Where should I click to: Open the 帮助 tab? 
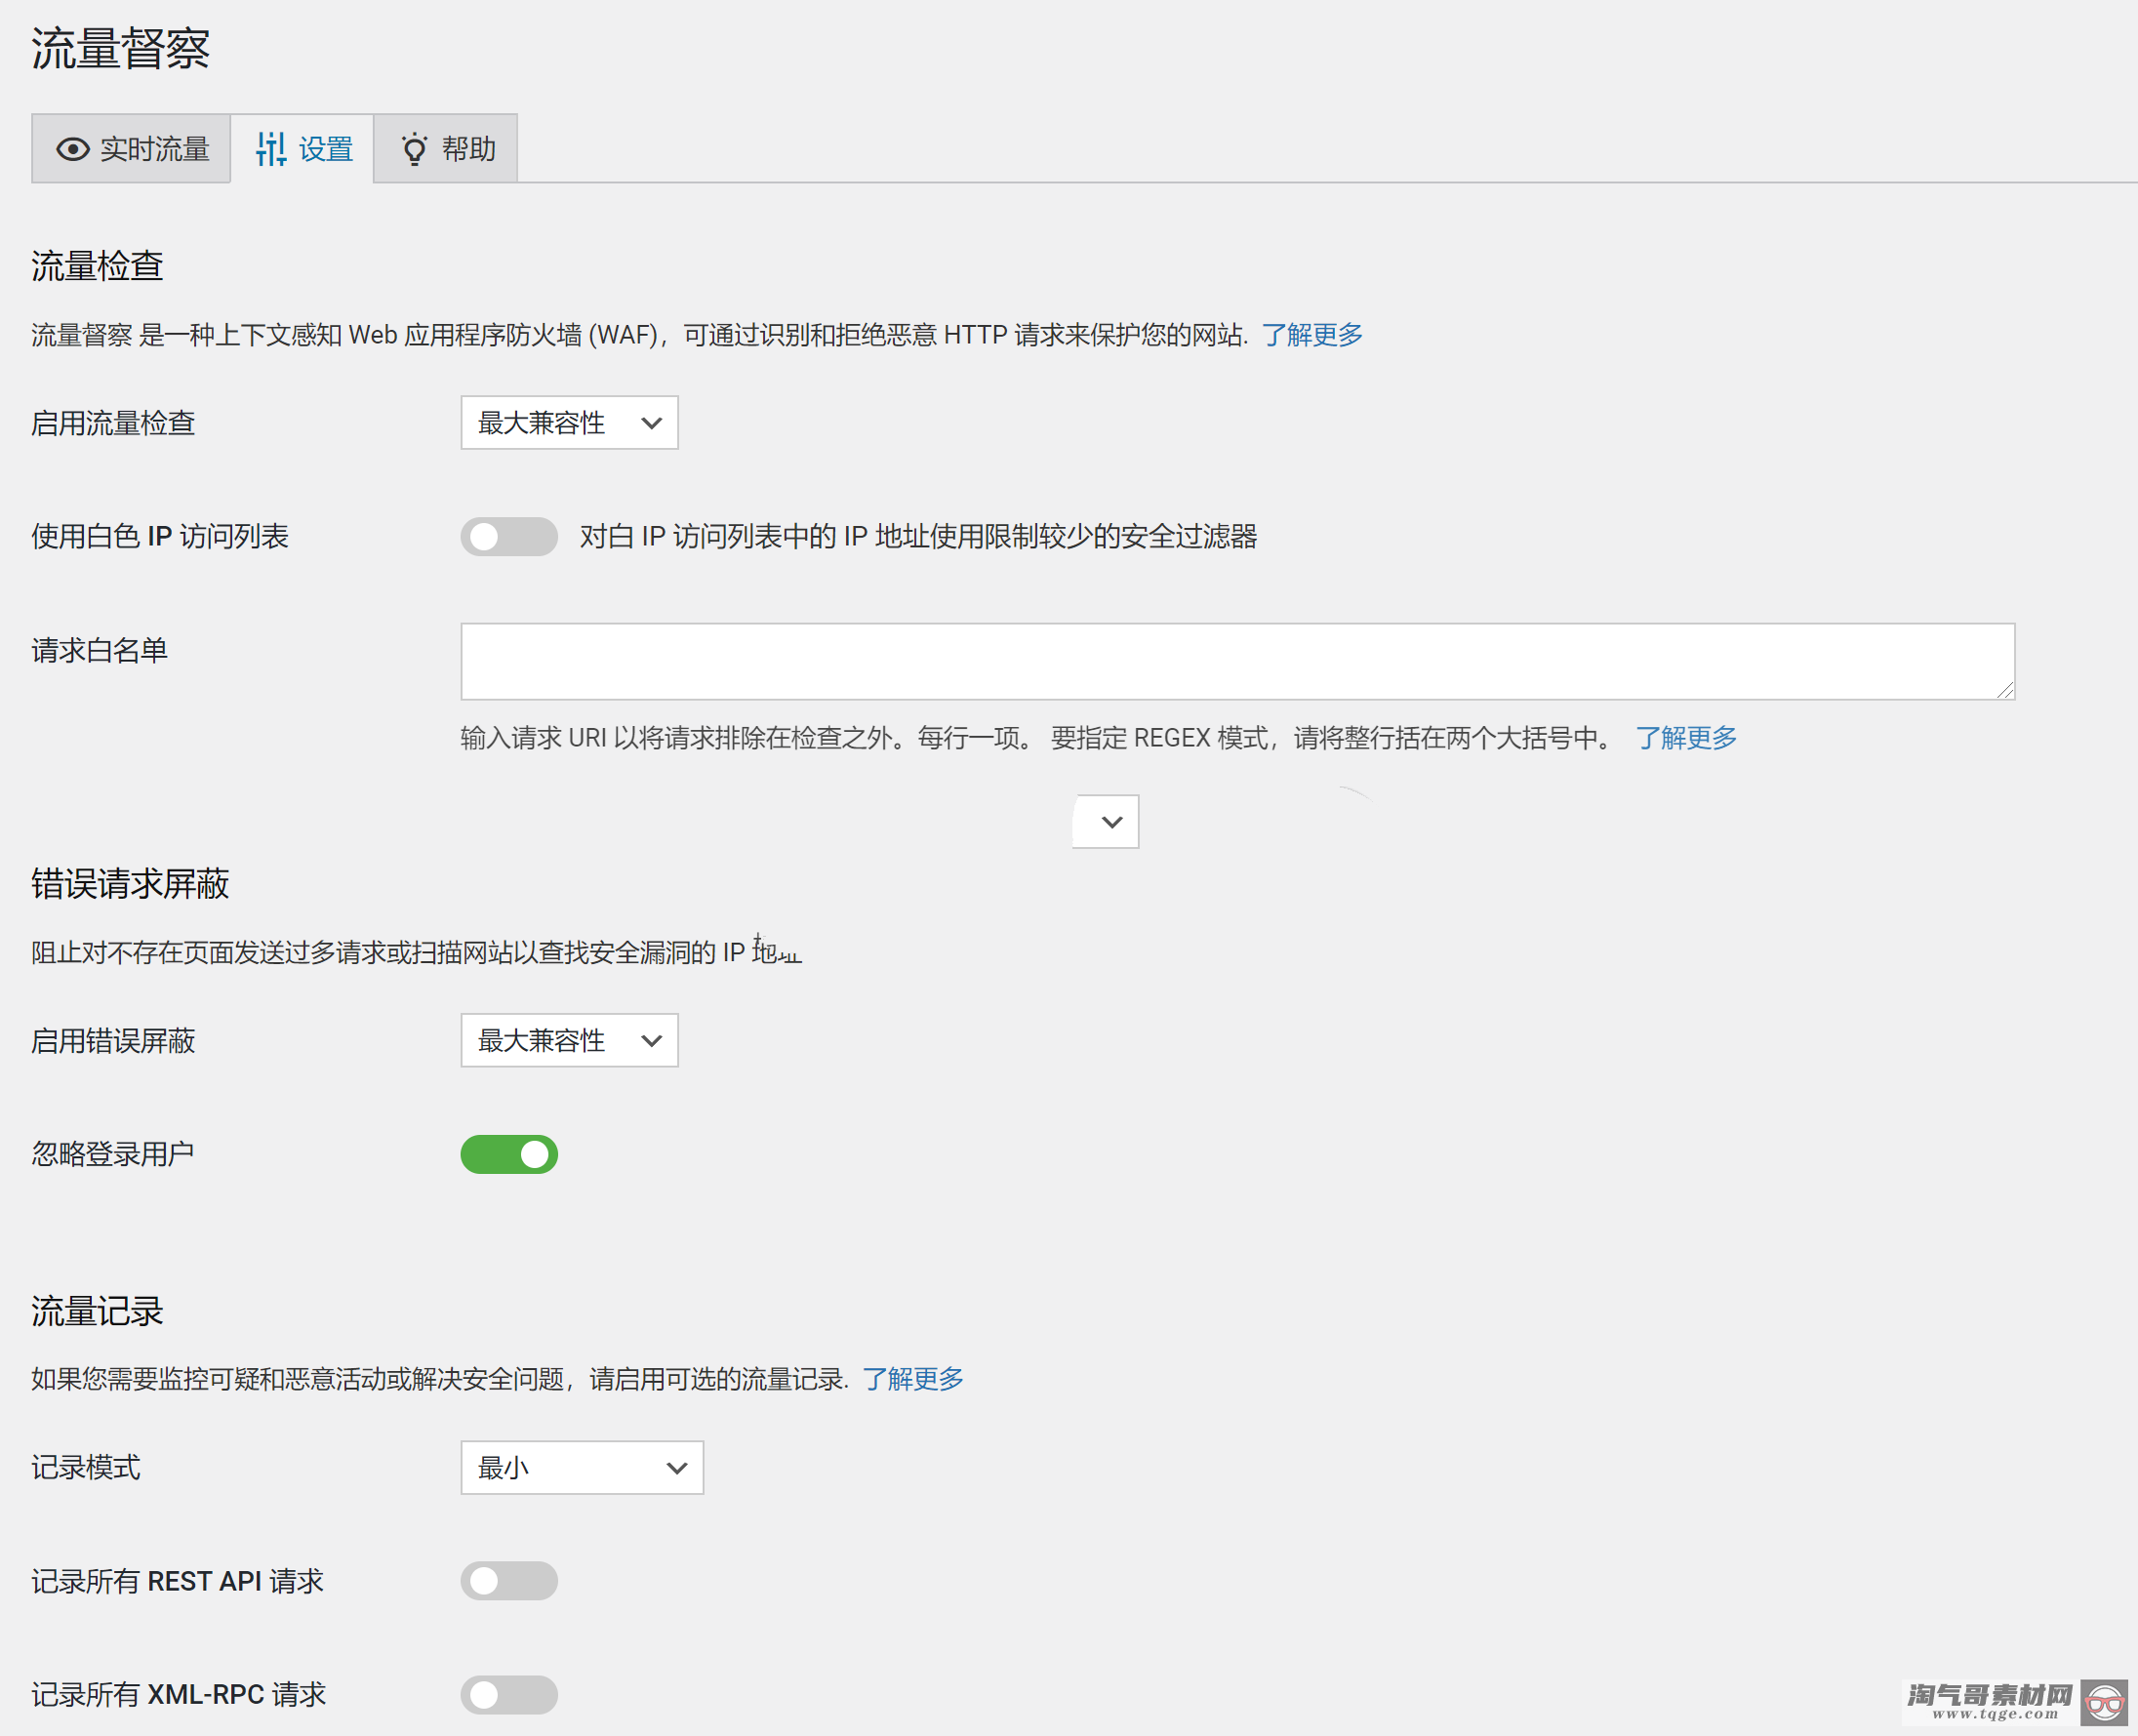[x=446, y=149]
